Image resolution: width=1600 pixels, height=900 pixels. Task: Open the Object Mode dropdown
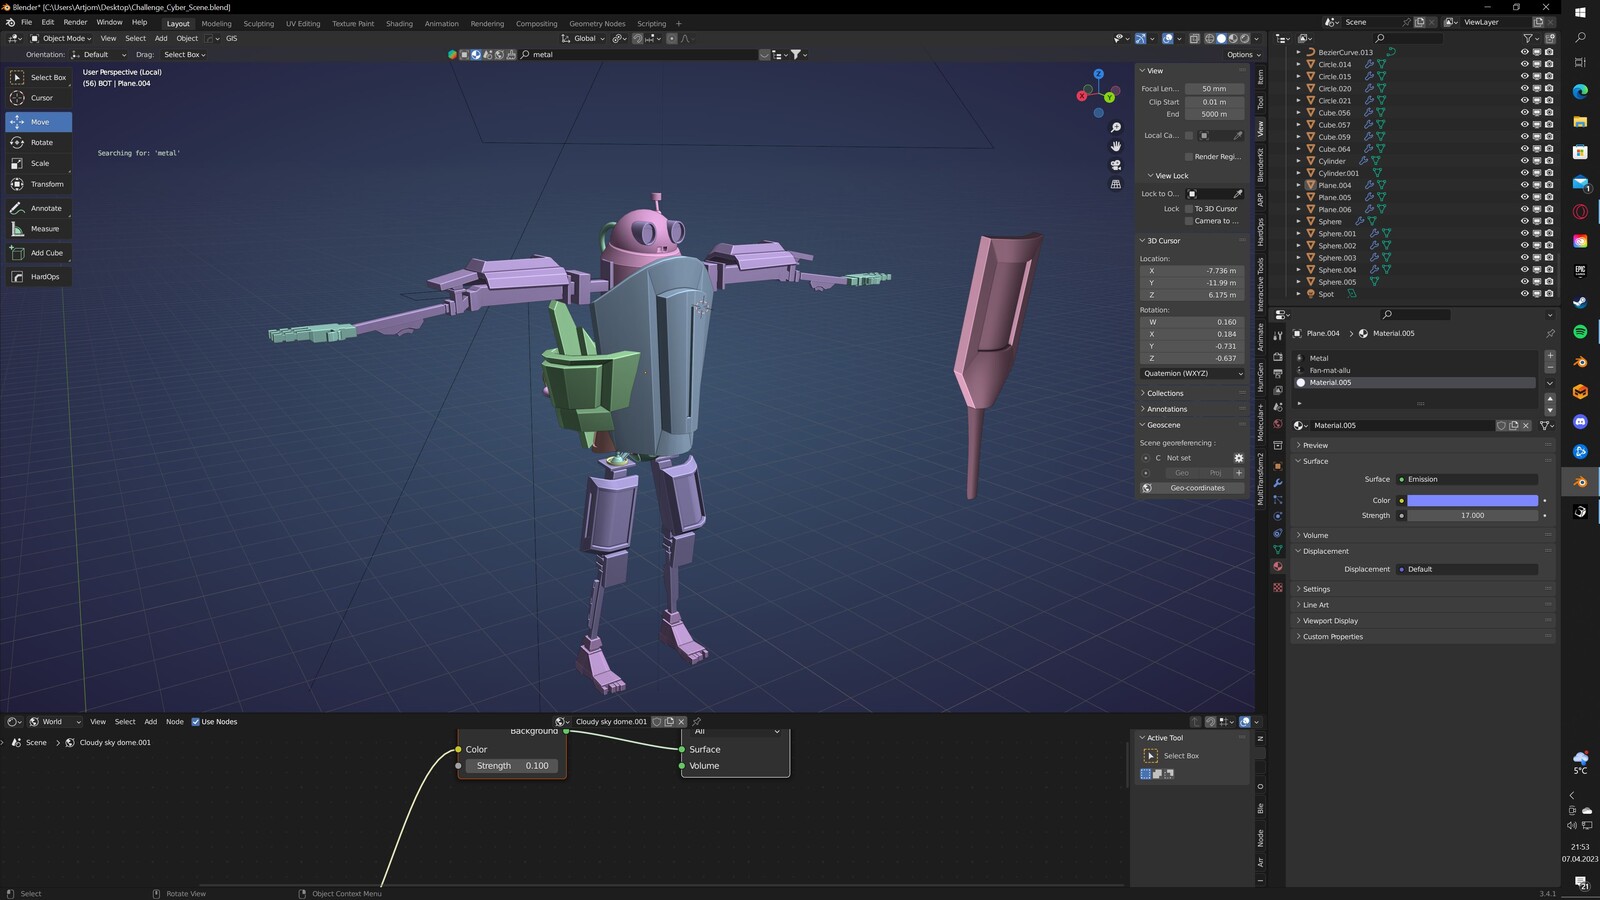point(62,39)
